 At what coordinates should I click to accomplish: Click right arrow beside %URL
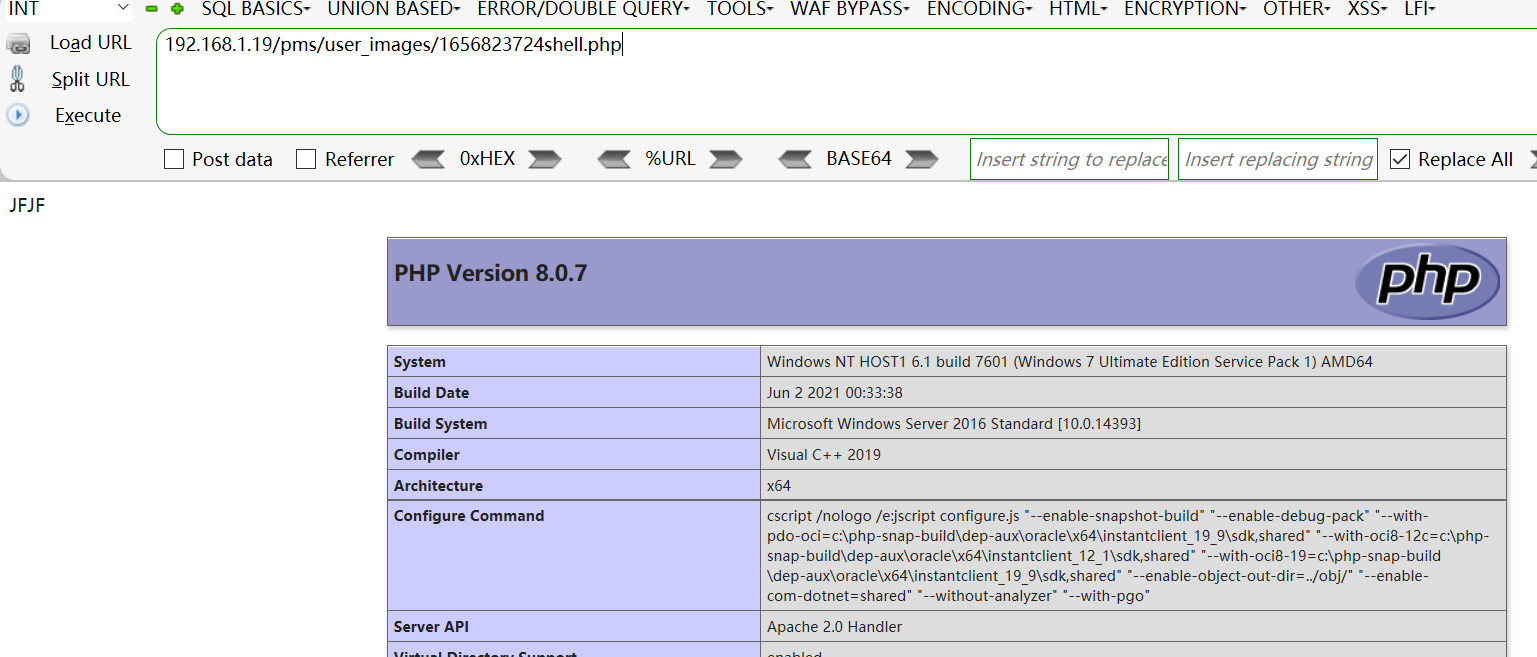tap(725, 159)
